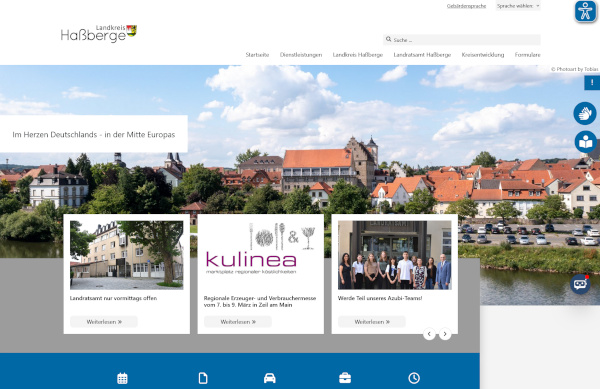Screen dimensions: 600x389
Task: Click the search magnifier icon
Action: pos(388,39)
